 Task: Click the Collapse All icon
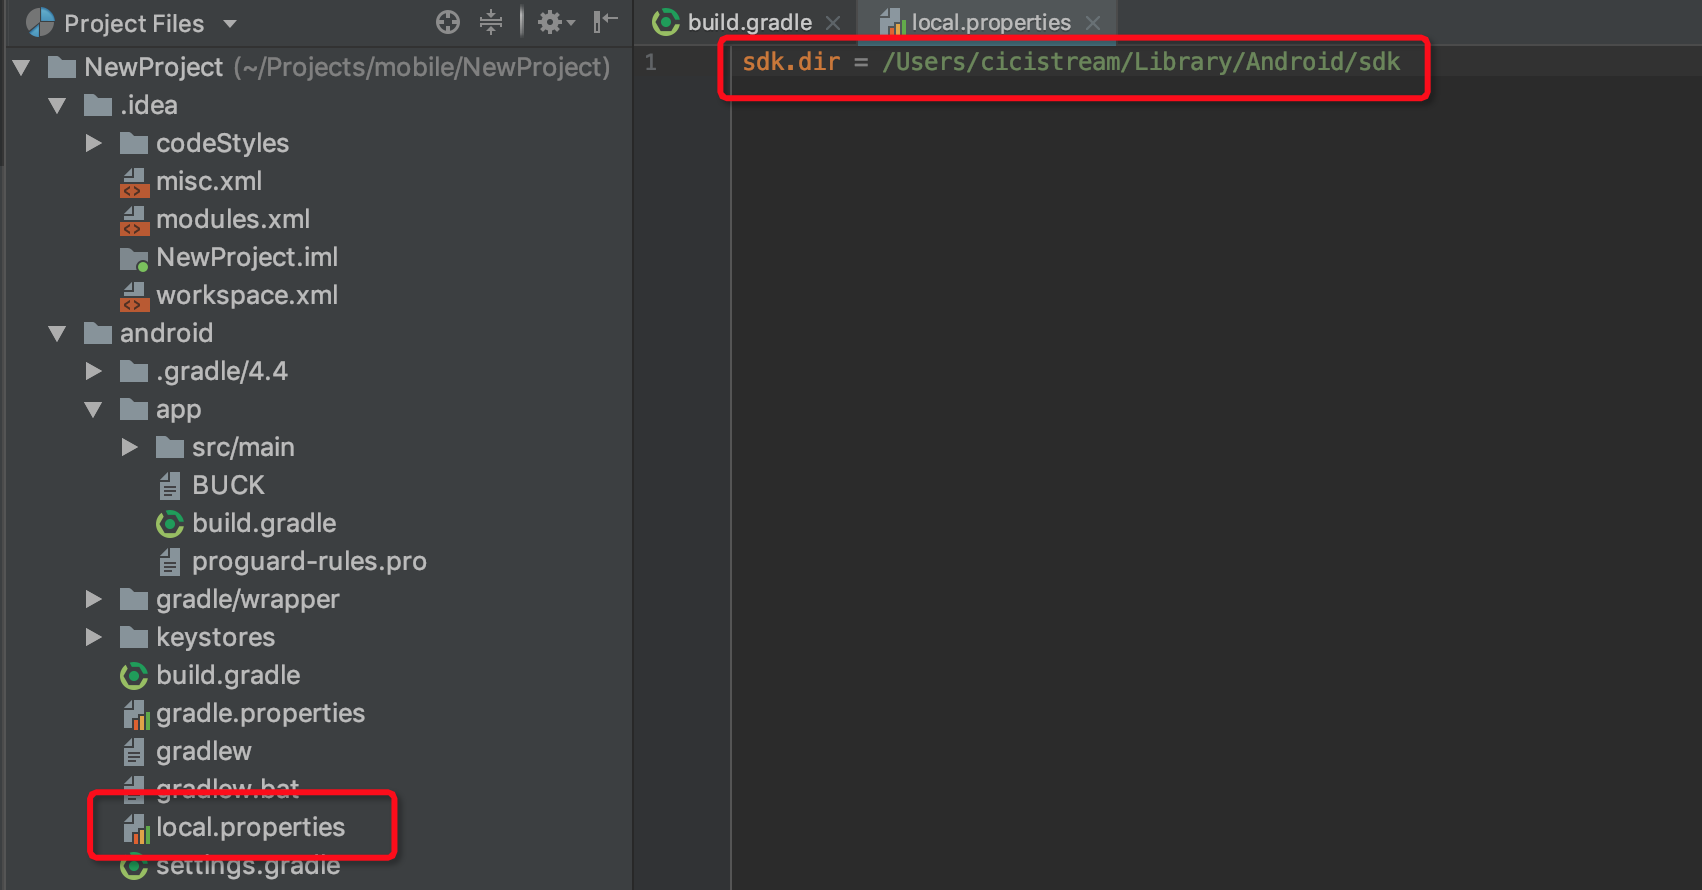491,22
